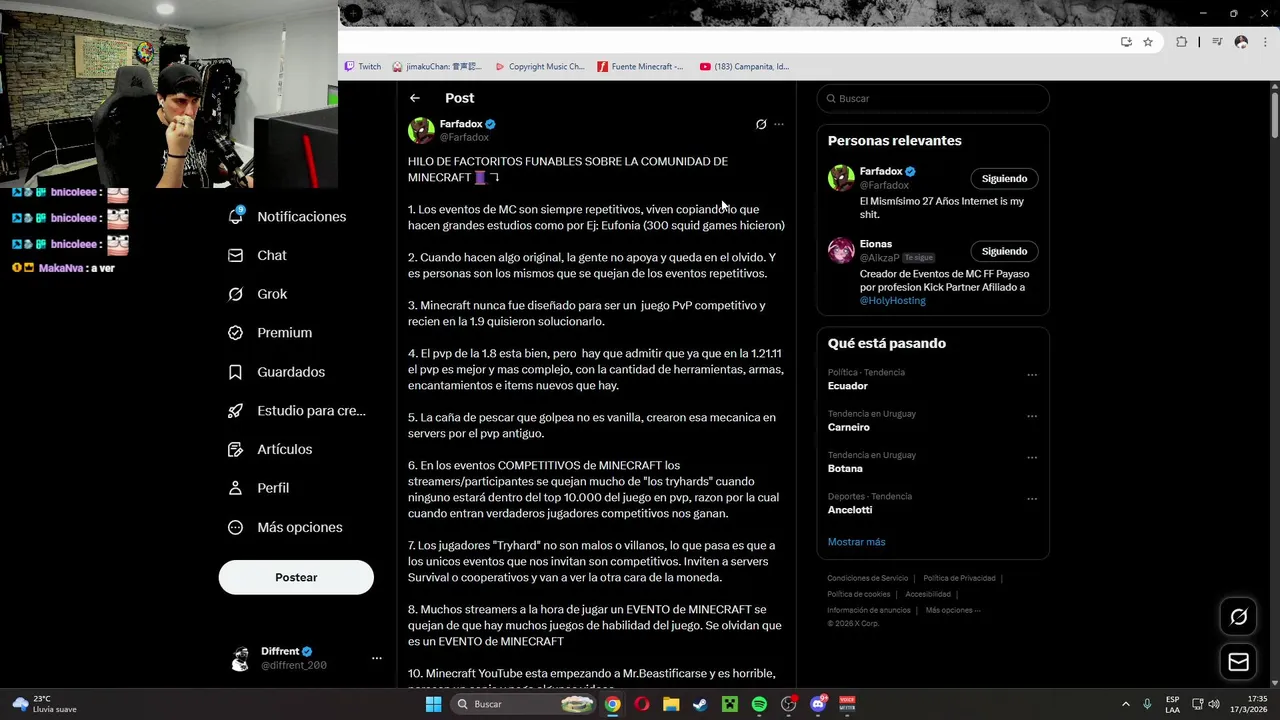
Task: Click the taskbar Buscar search box
Action: [x=523, y=704]
